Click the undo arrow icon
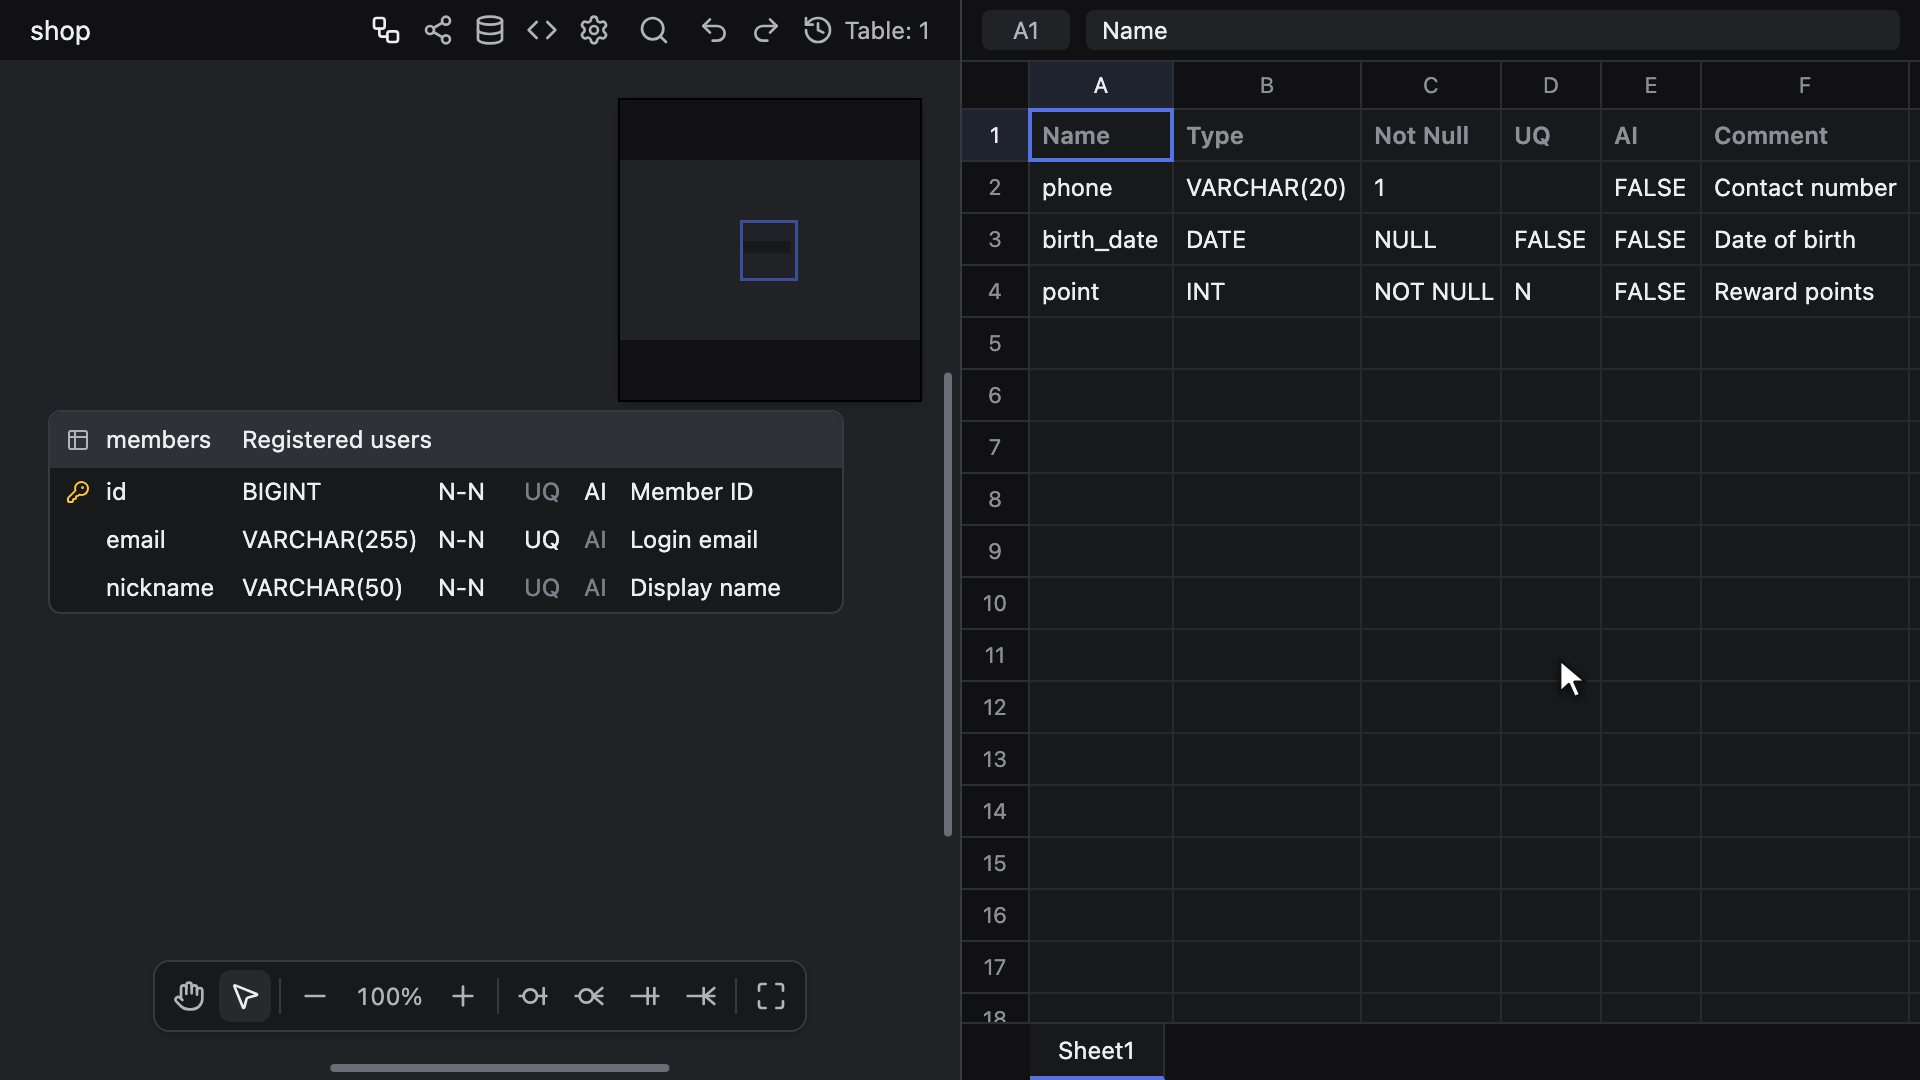The height and width of the screenshot is (1080, 1920). tap(714, 31)
